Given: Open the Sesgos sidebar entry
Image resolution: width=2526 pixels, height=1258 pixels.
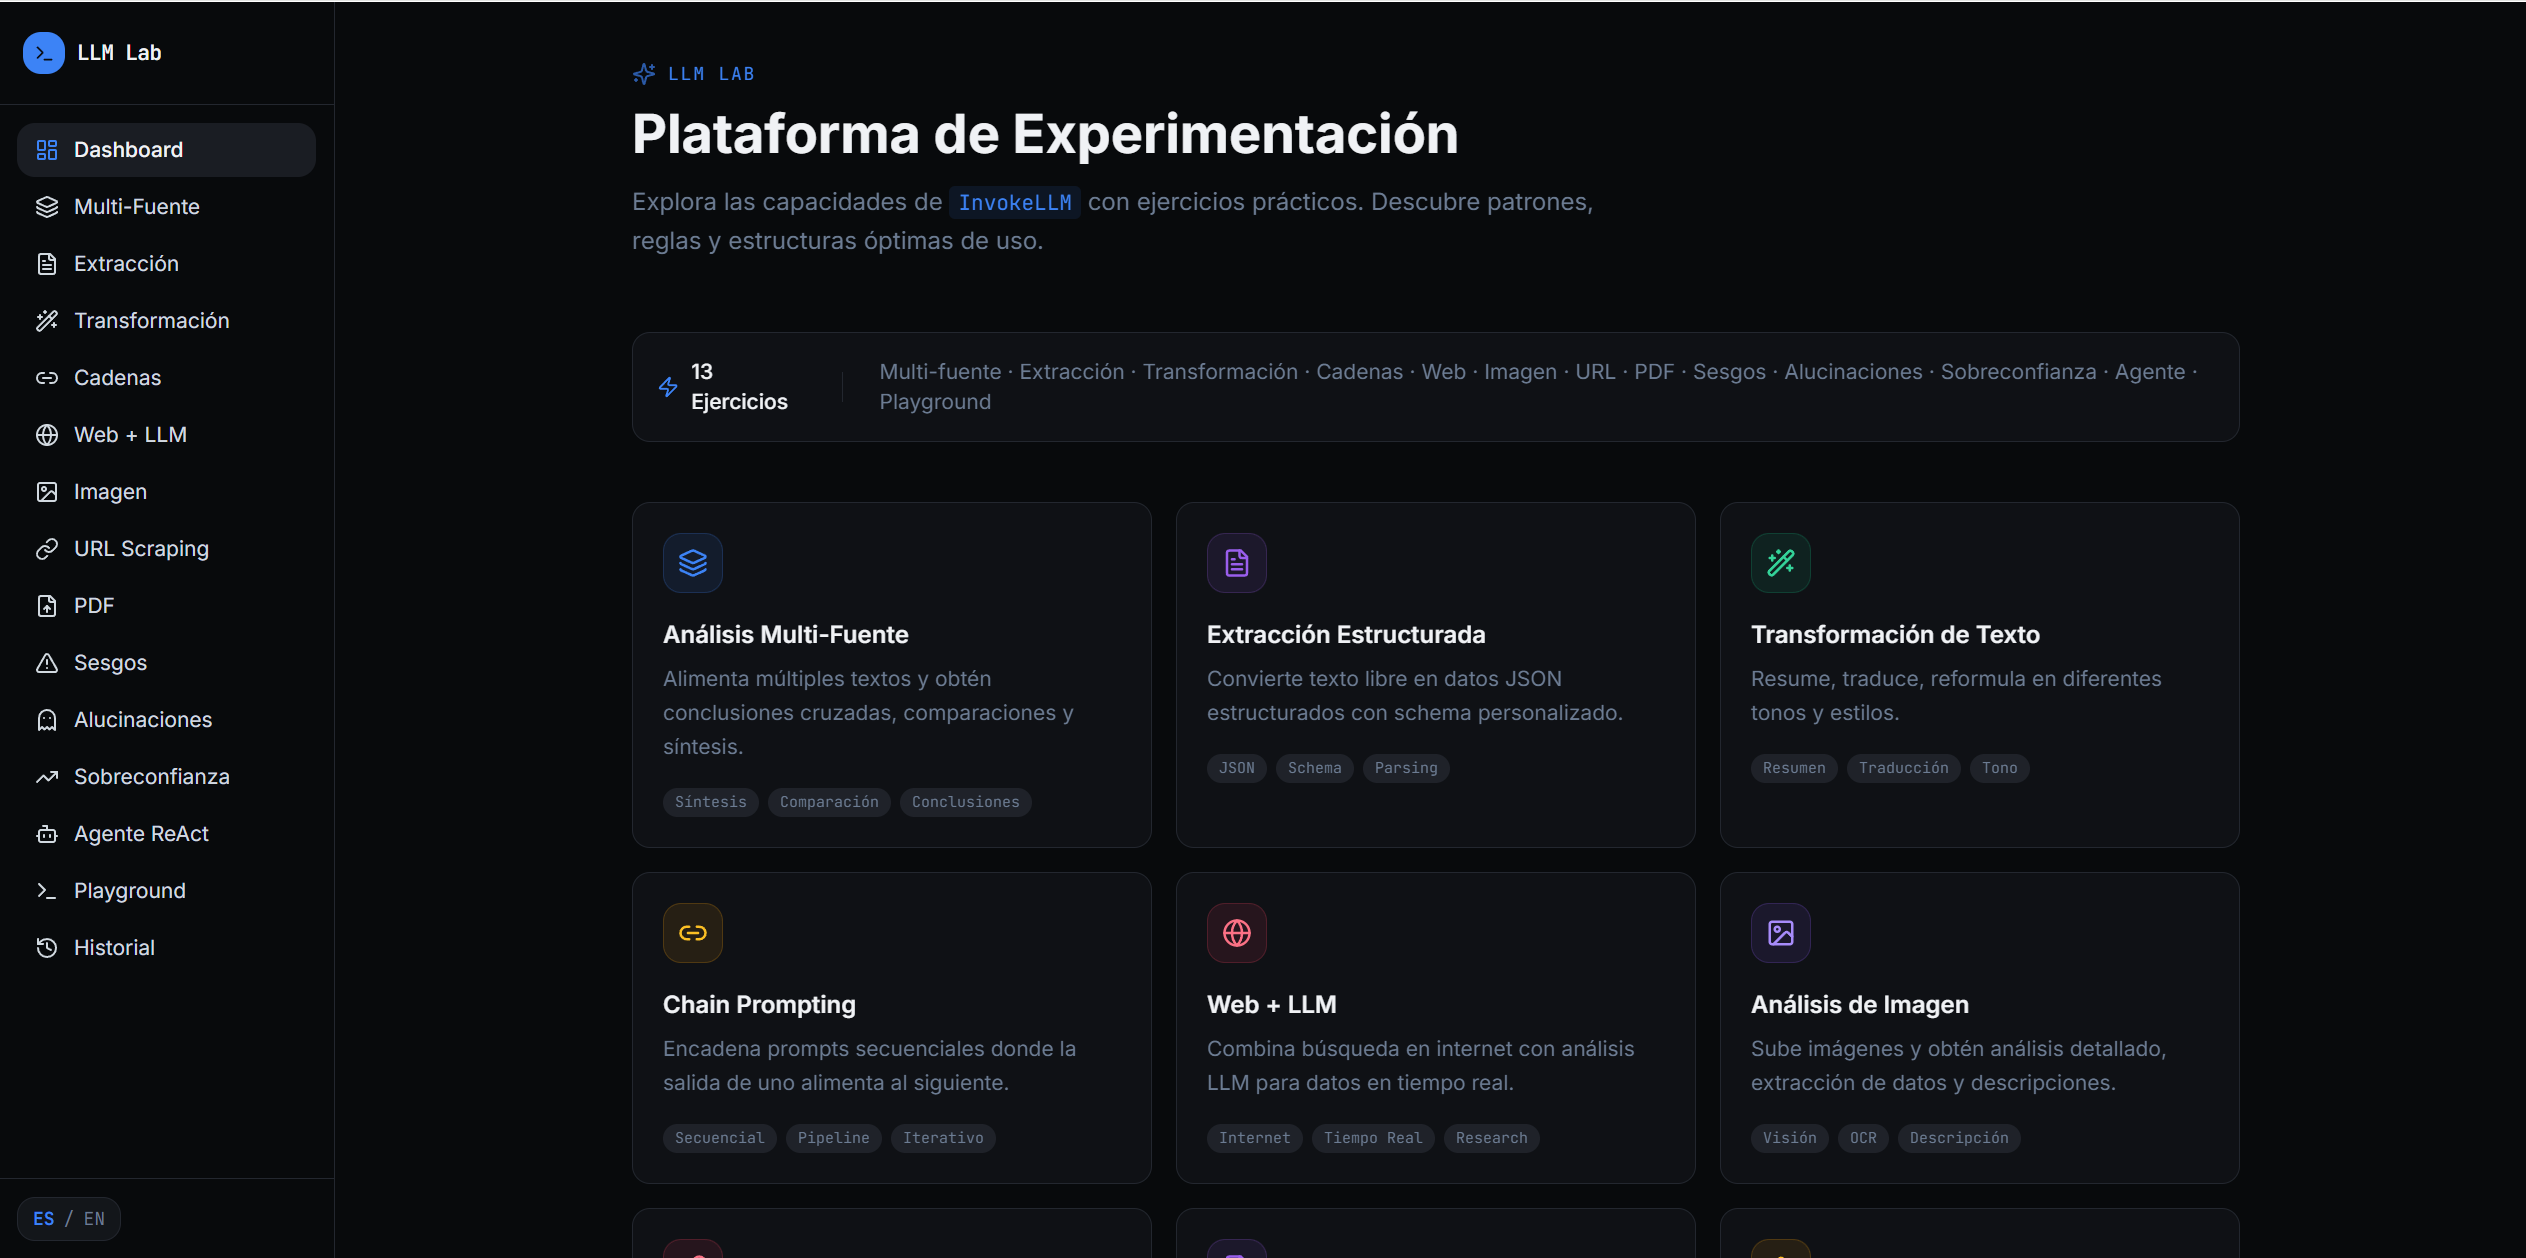Looking at the screenshot, I should 166,663.
